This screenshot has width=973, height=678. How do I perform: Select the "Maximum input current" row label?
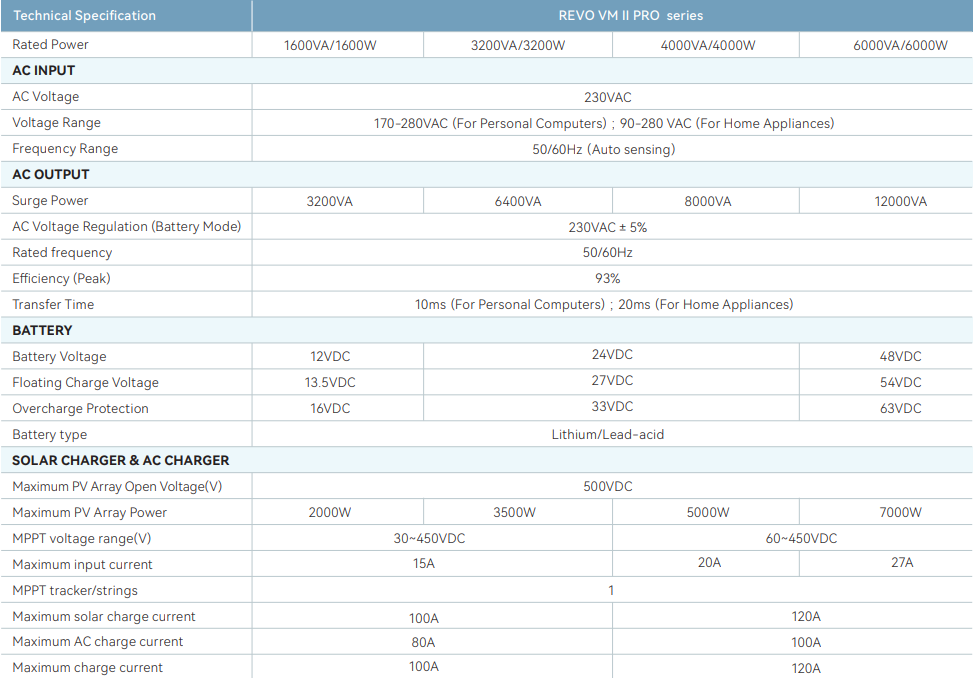(83, 564)
